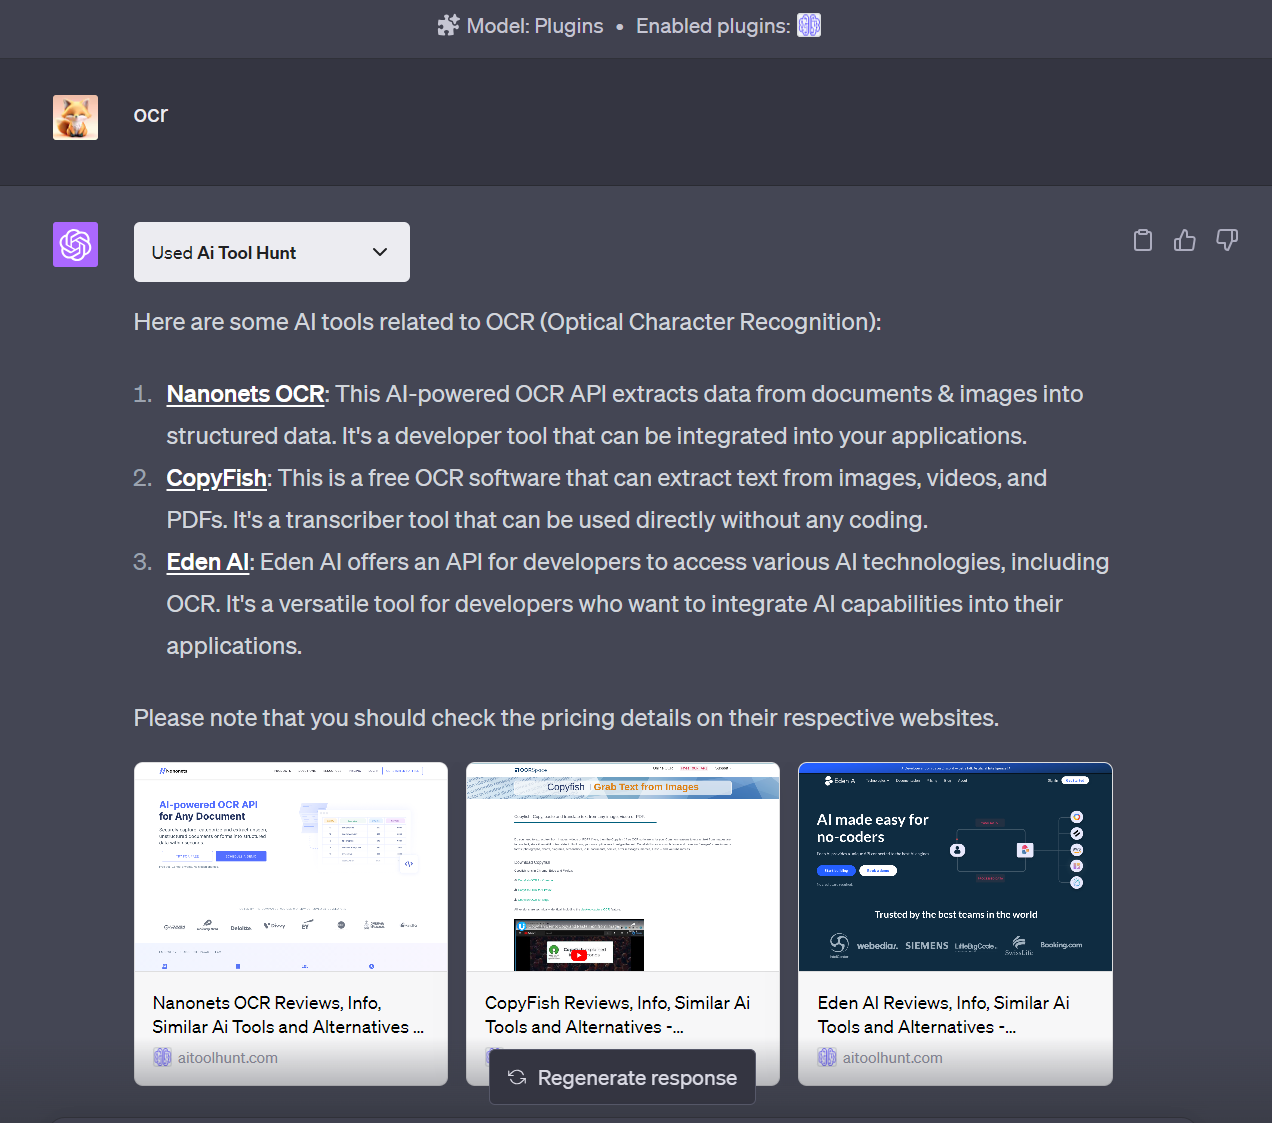1272x1123 pixels.
Task: Click the plugins puzzle piece icon
Action: tap(448, 26)
